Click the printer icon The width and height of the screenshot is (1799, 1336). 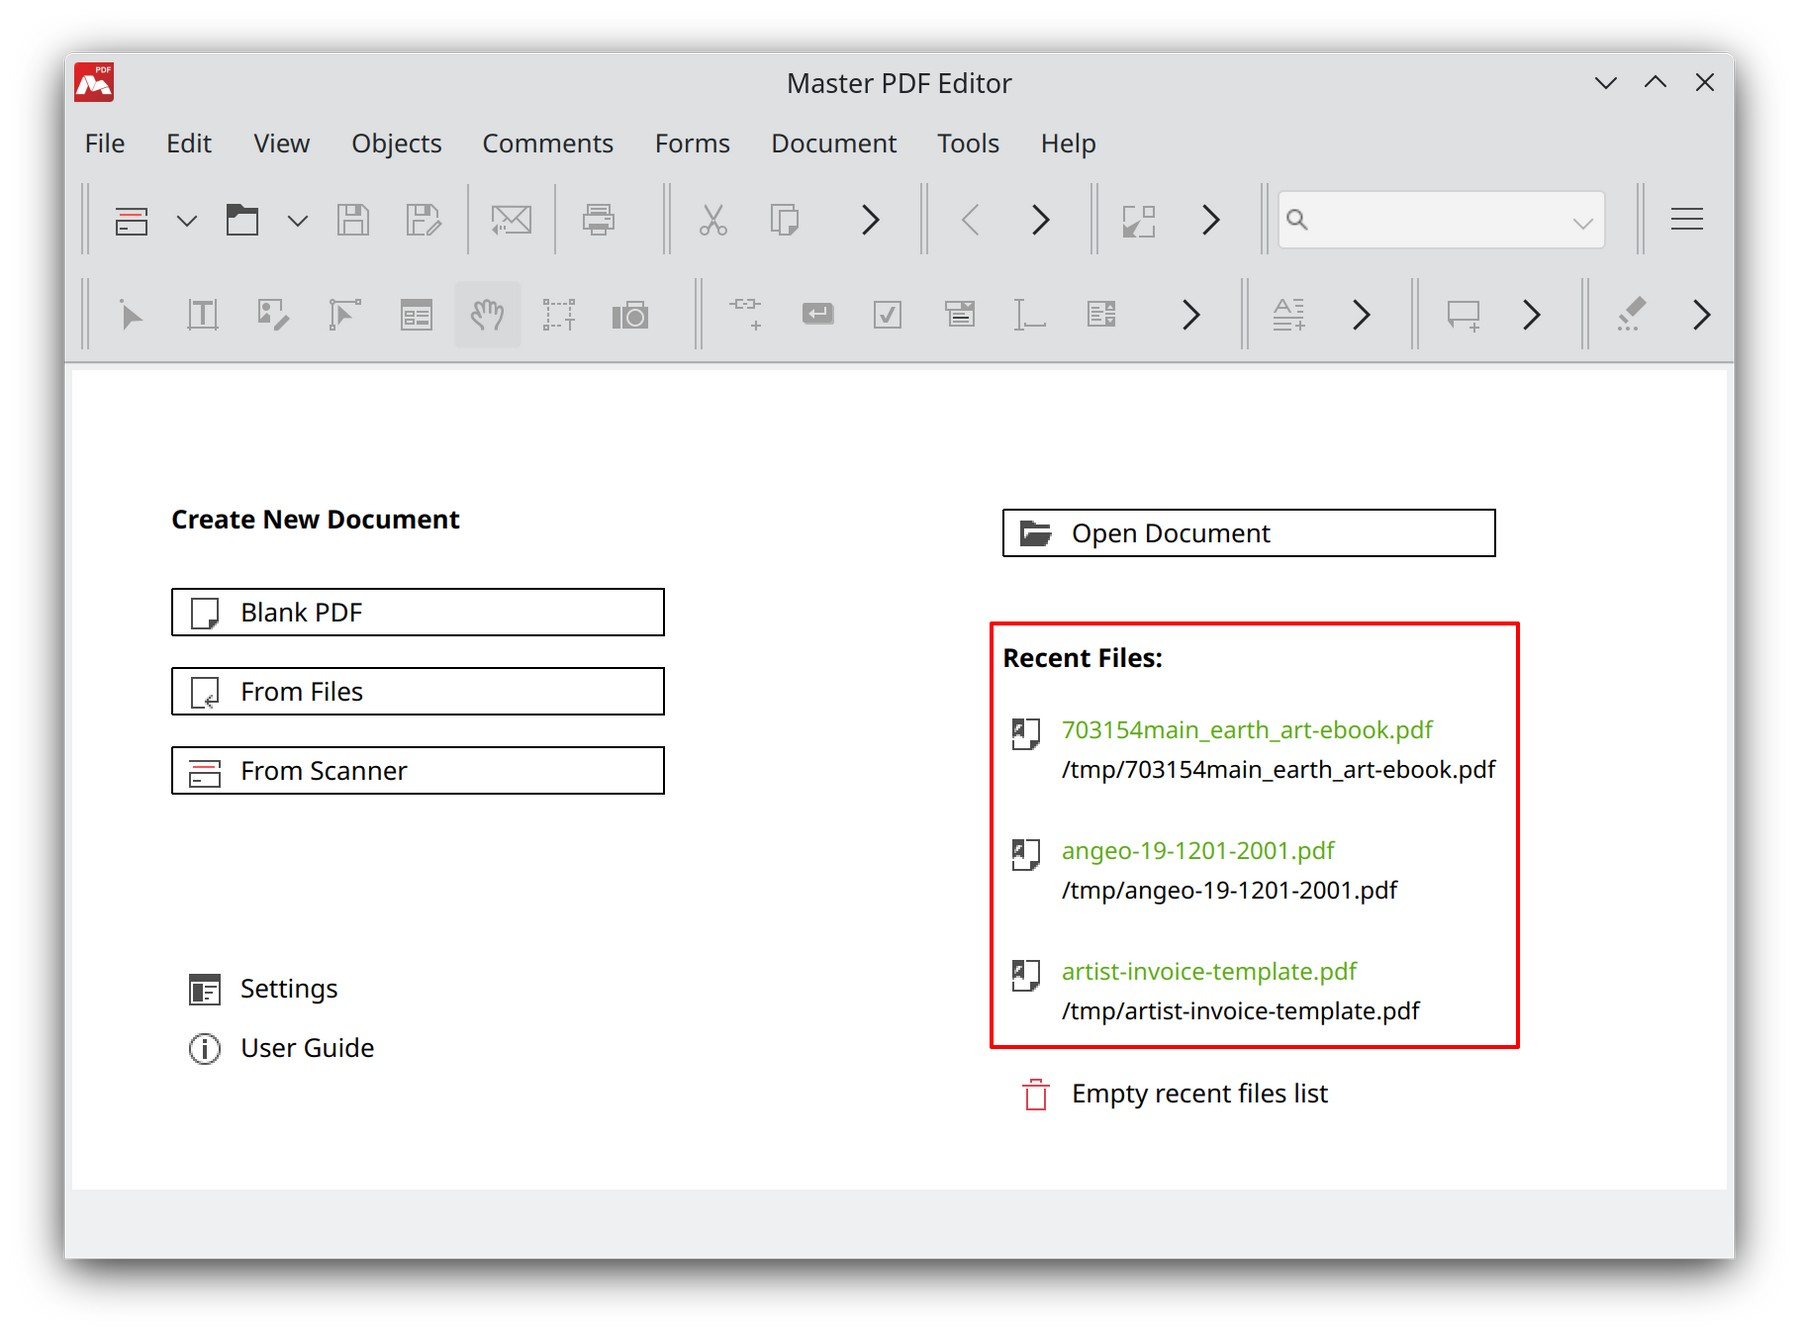pos(599,220)
